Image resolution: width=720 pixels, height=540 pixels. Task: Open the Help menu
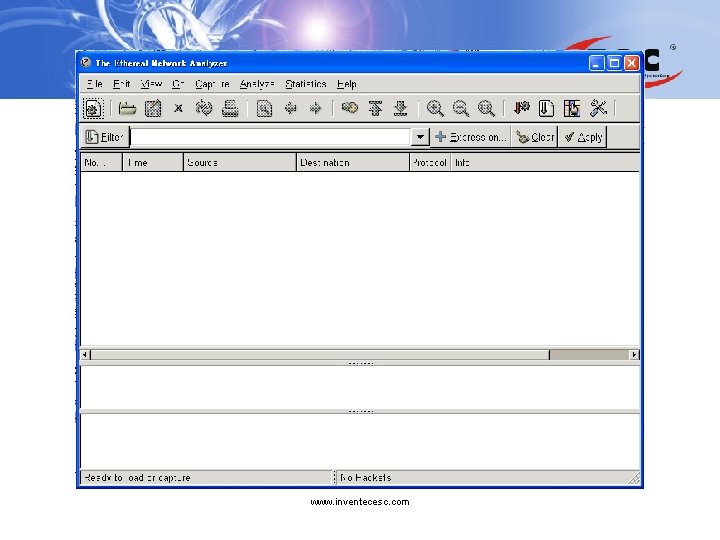point(347,84)
